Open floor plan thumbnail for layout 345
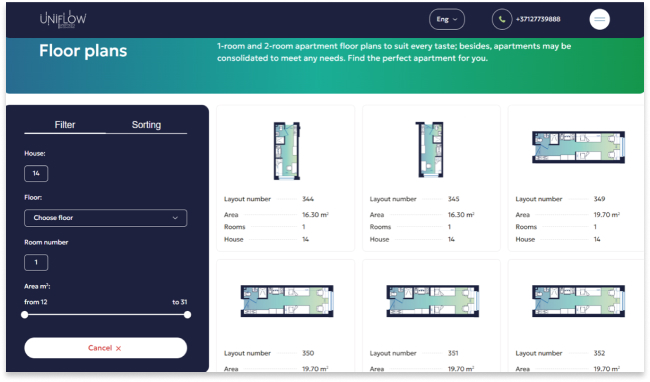 (x=430, y=150)
